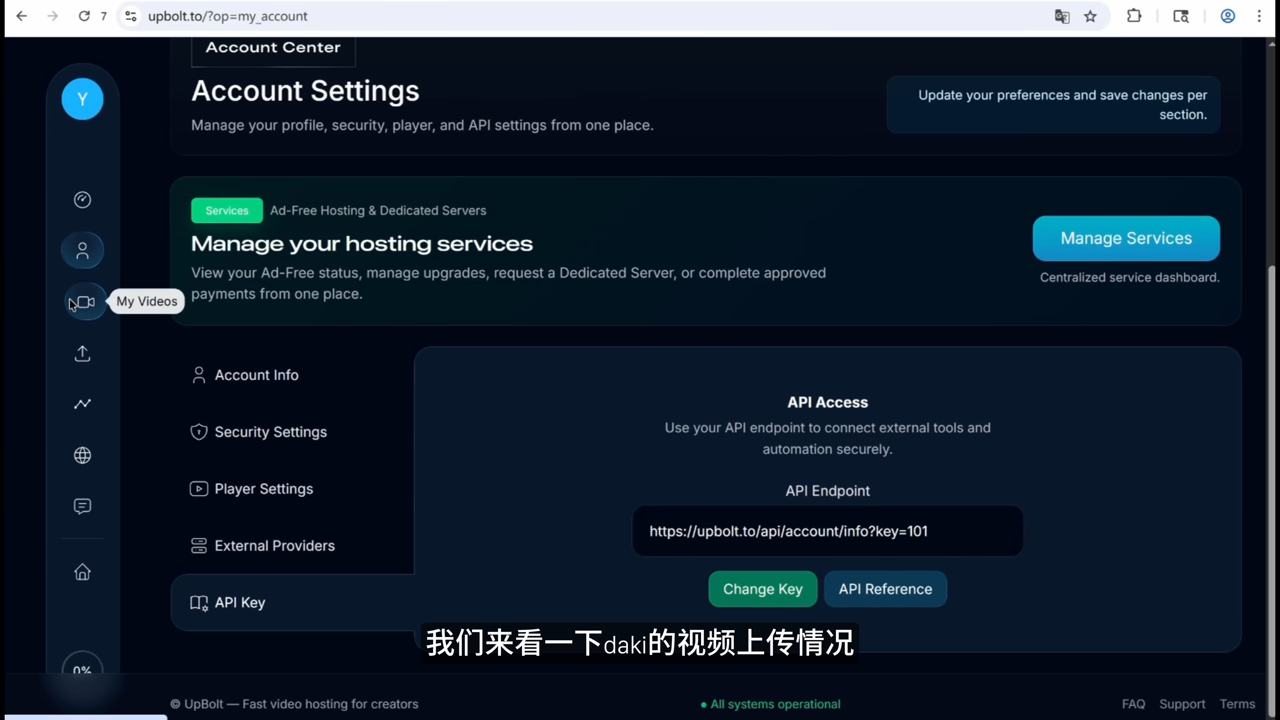
Task: Open the home icon in sidebar
Action: (x=82, y=572)
